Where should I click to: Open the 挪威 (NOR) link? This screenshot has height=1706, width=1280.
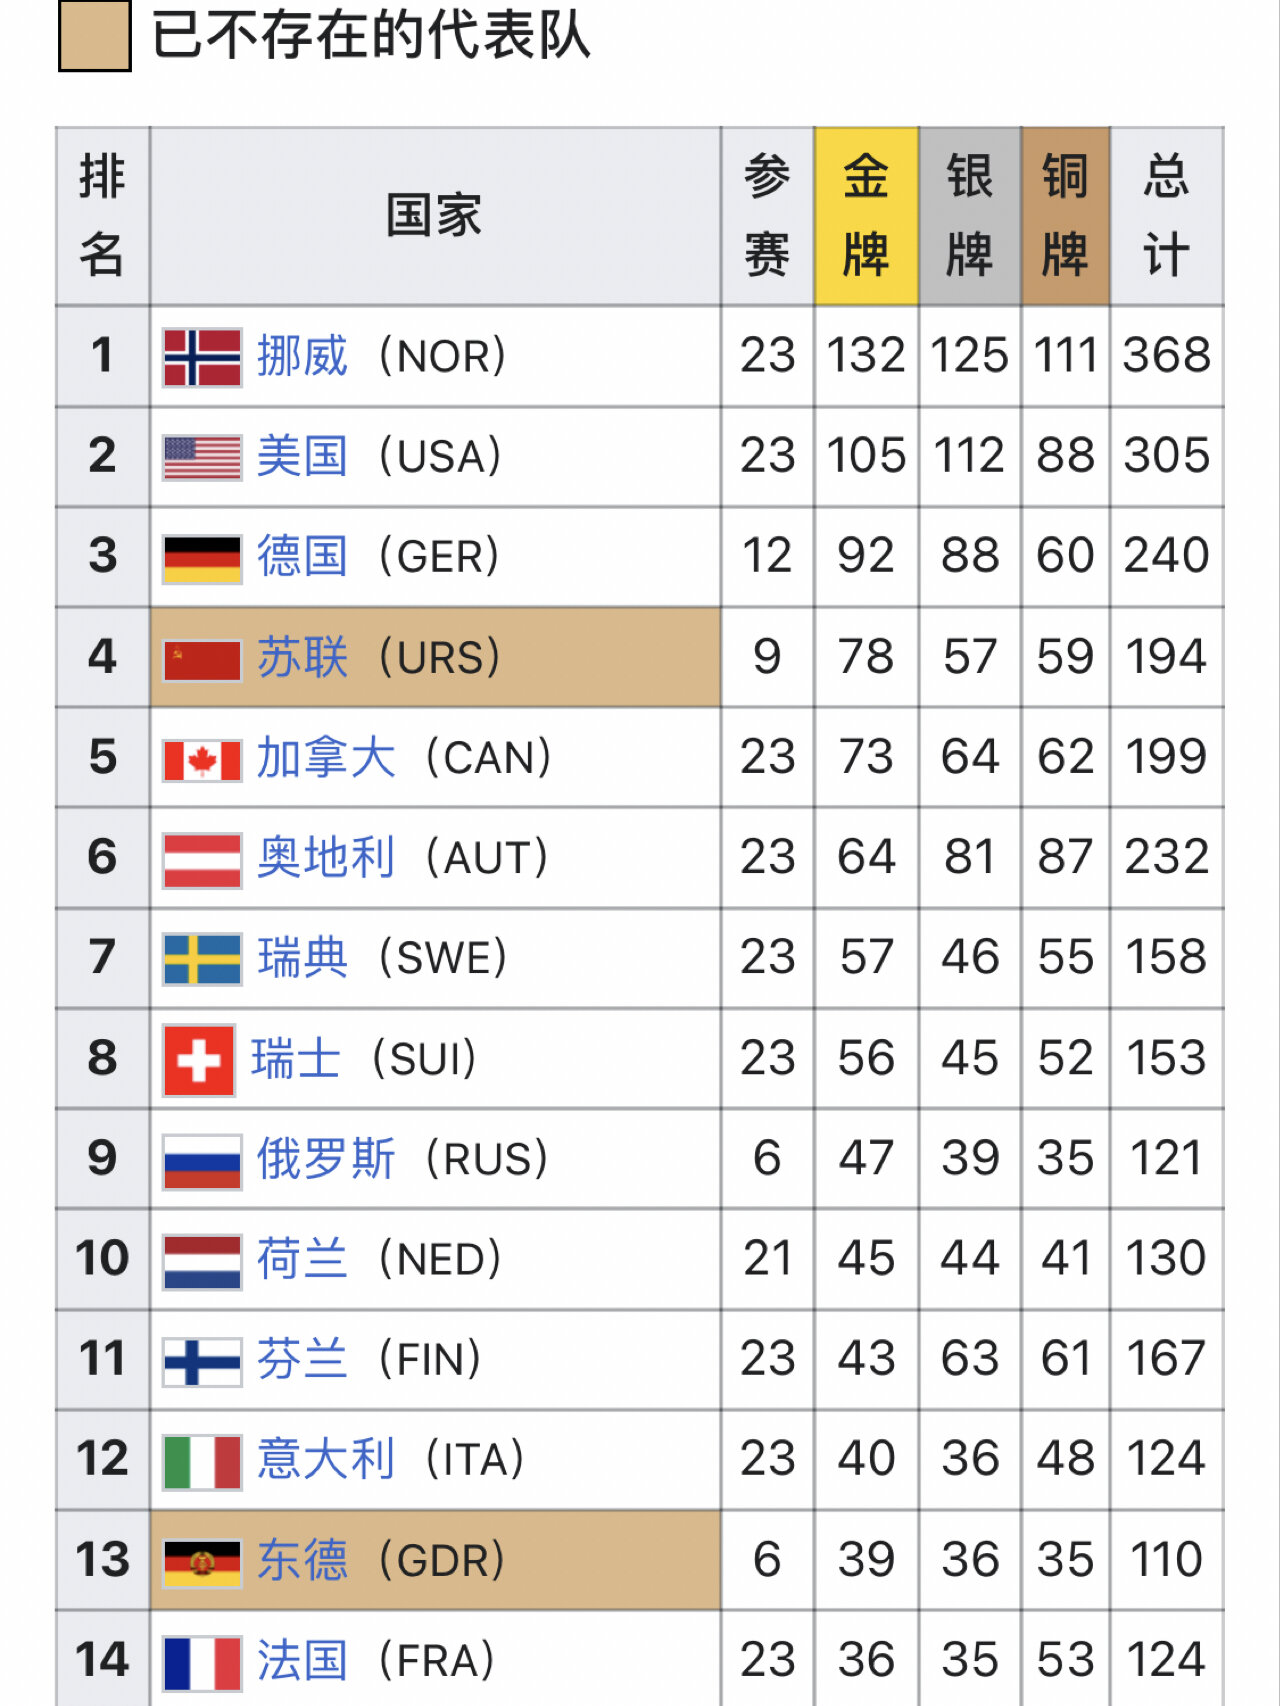[302, 357]
